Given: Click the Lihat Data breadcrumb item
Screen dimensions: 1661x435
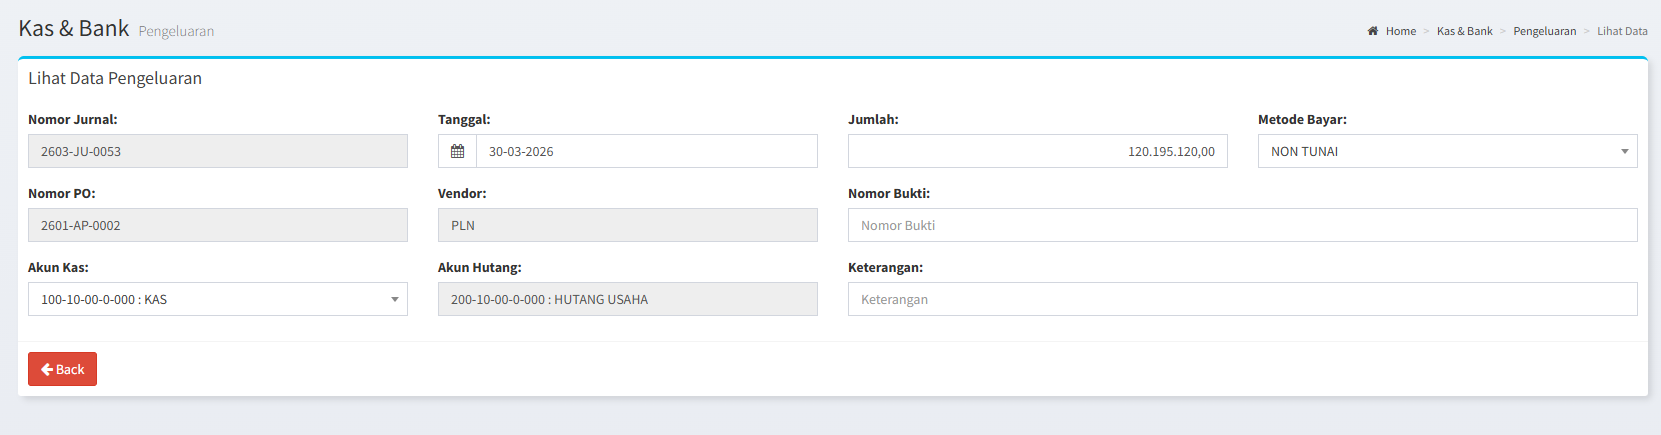Looking at the screenshot, I should coord(1622,31).
